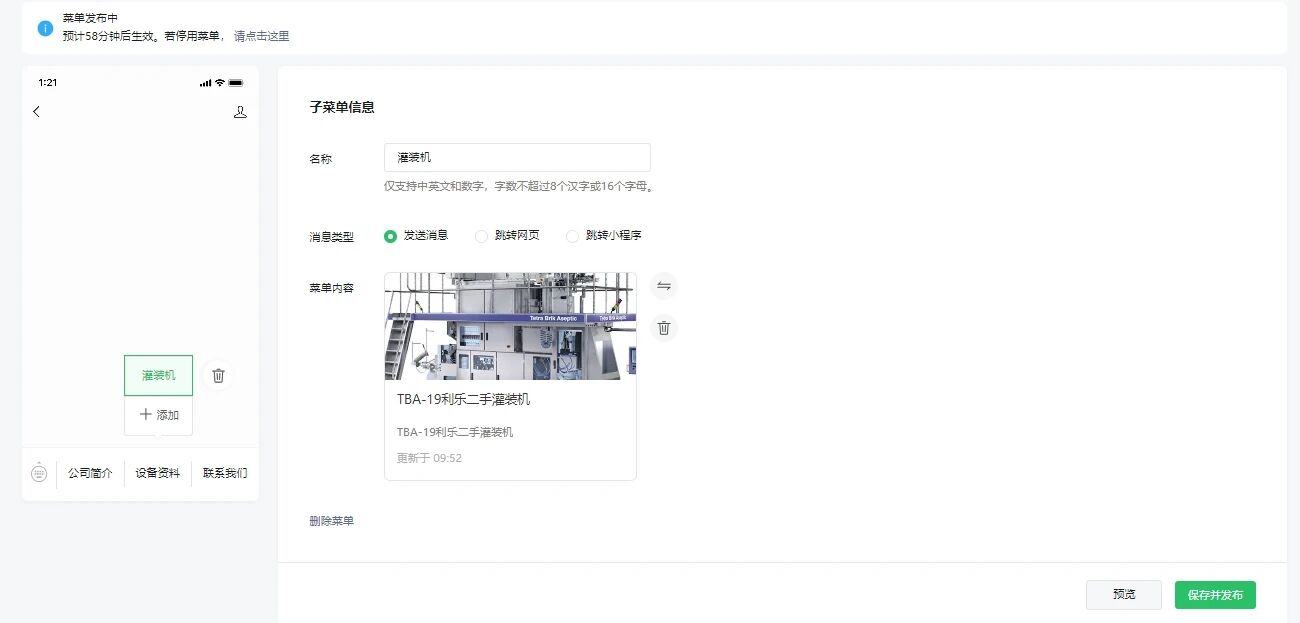This screenshot has width=1300, height=623.
Task: Click the 子菜单信息 heading
Action: [x=342, y=107]
